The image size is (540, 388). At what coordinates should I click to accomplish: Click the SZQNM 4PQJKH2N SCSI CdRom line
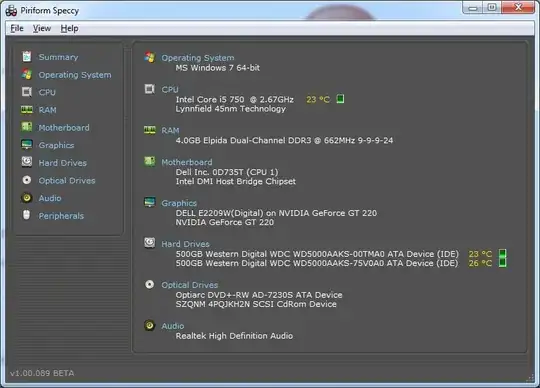[x=256, y=304]
